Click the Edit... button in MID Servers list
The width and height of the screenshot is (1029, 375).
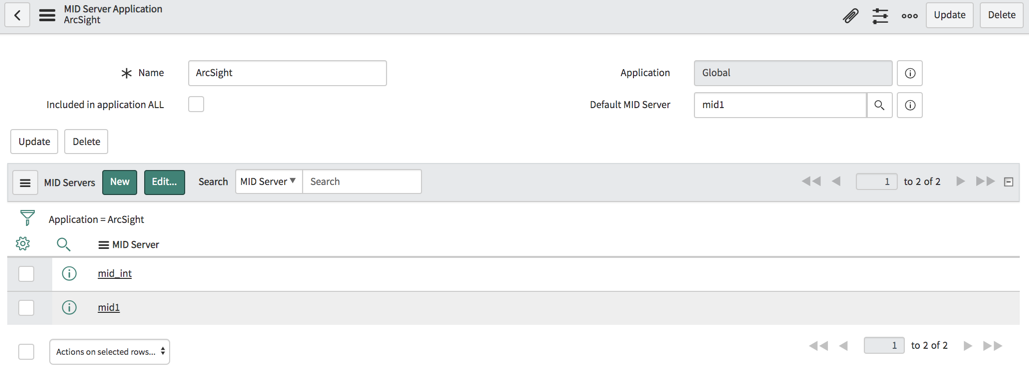click(164, 182)
